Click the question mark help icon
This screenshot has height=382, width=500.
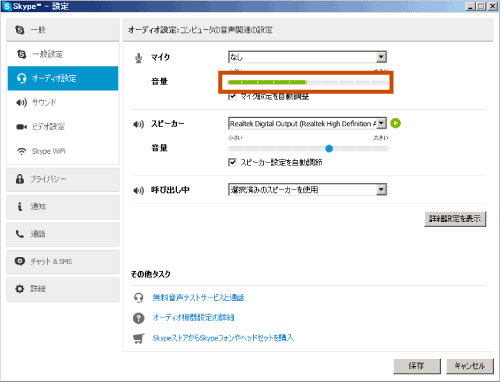pos(139,318)
